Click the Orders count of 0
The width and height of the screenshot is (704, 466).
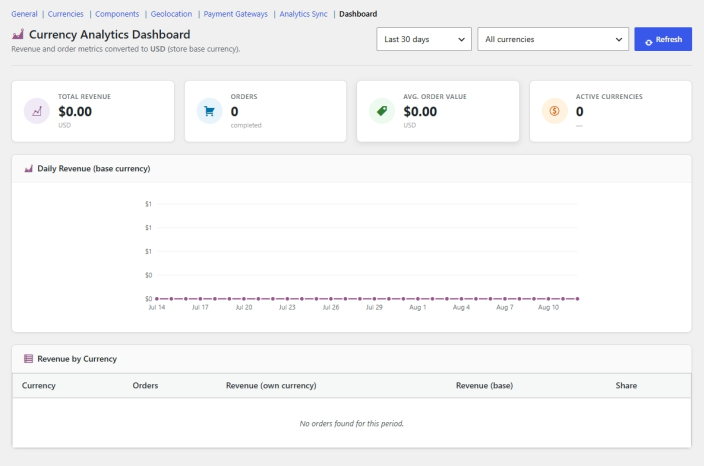234,111
